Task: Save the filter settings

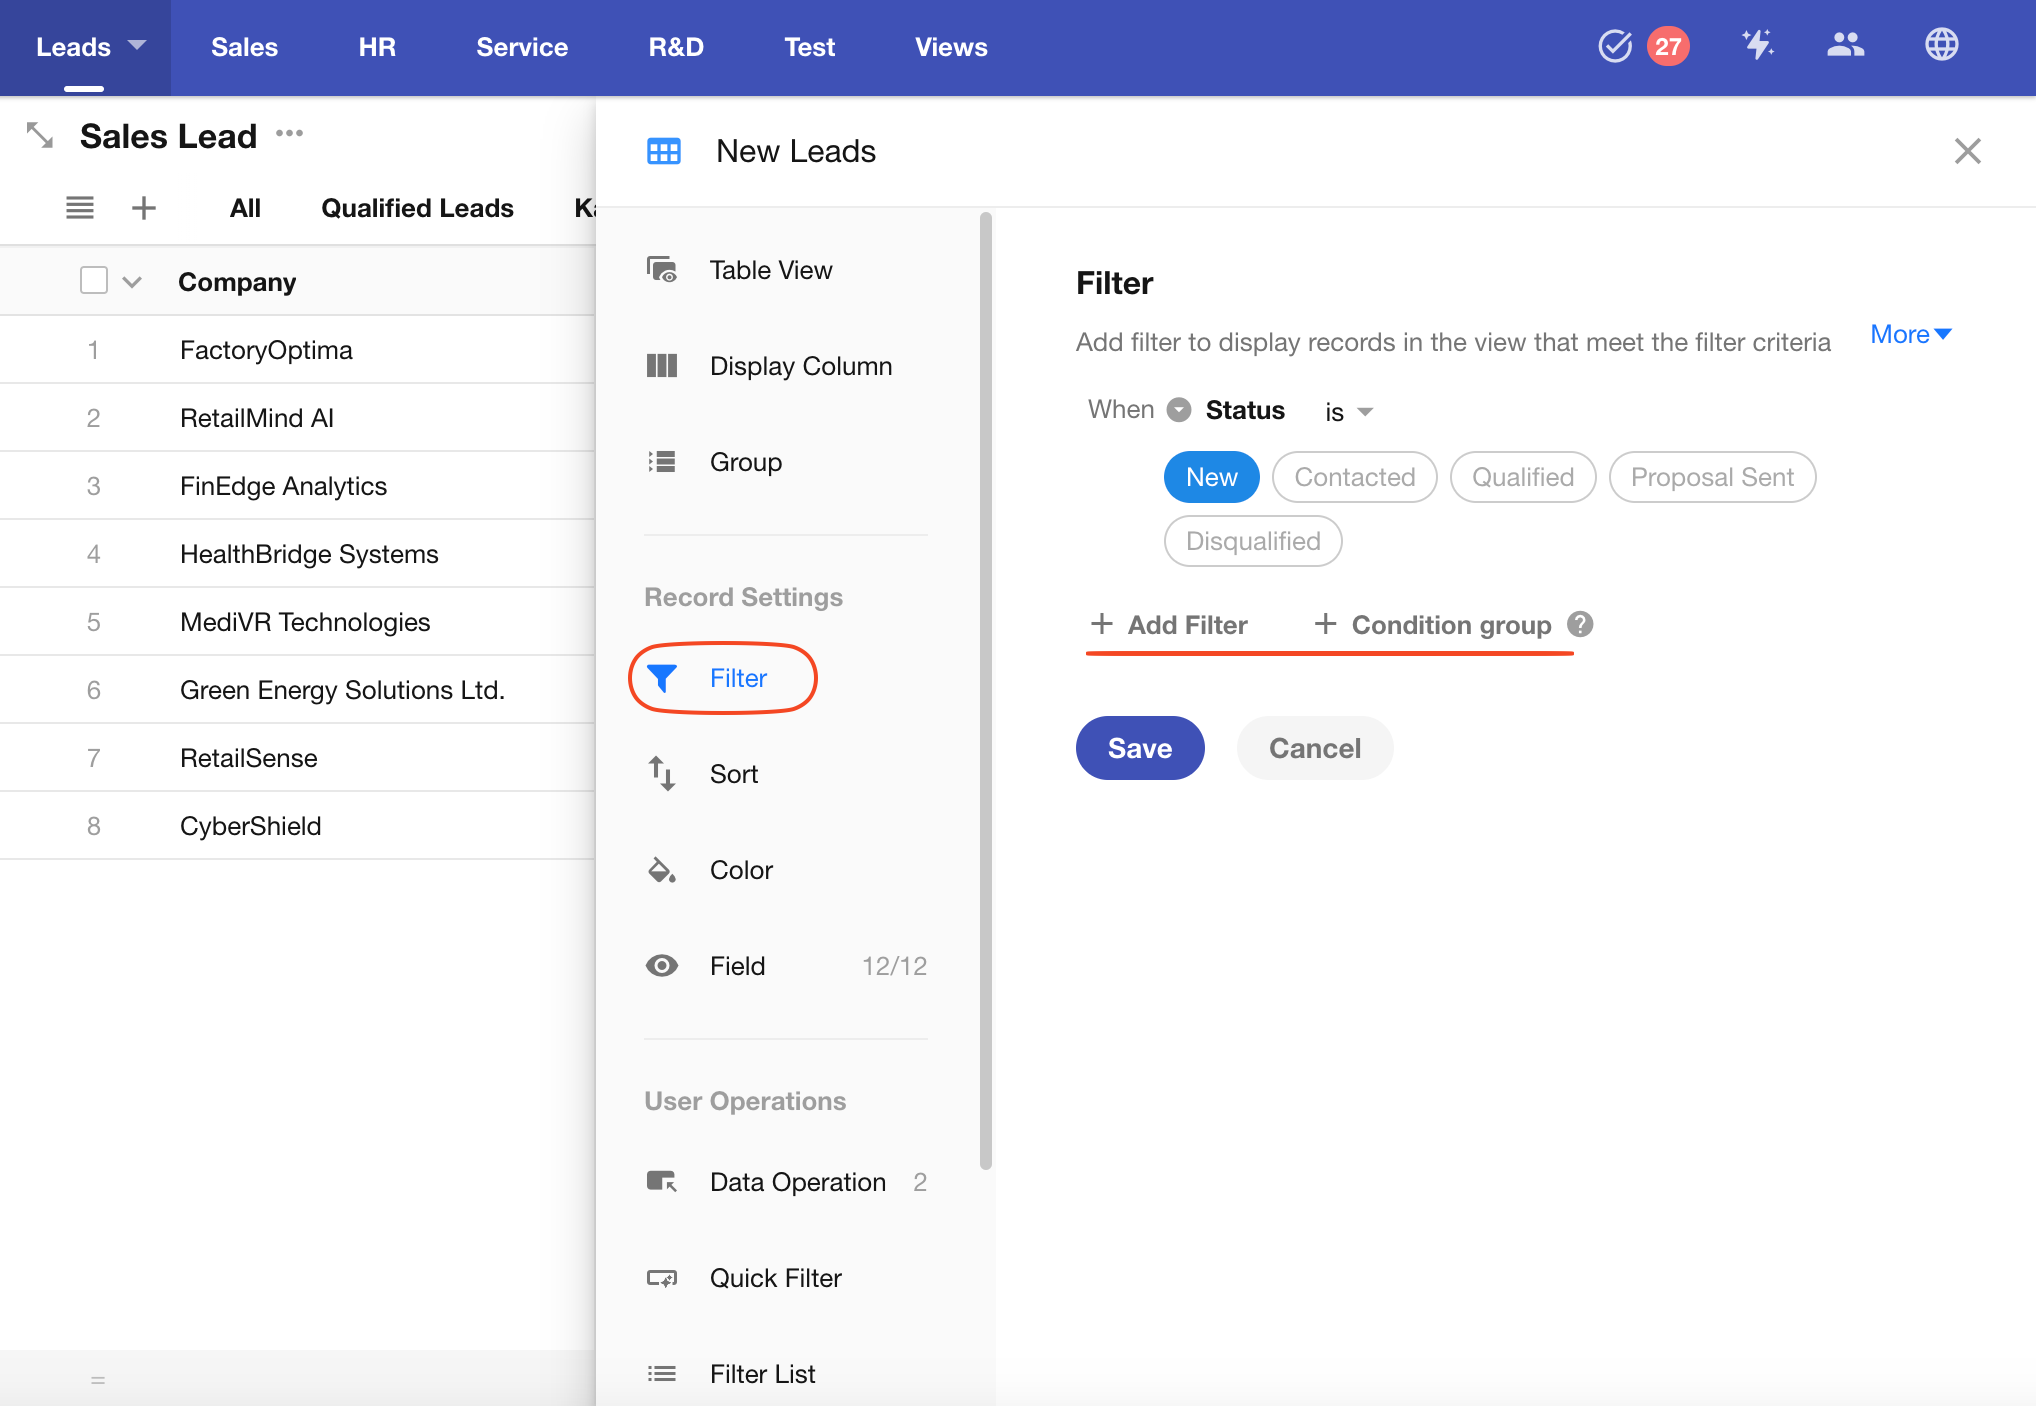Action: tap(1139, 748)
